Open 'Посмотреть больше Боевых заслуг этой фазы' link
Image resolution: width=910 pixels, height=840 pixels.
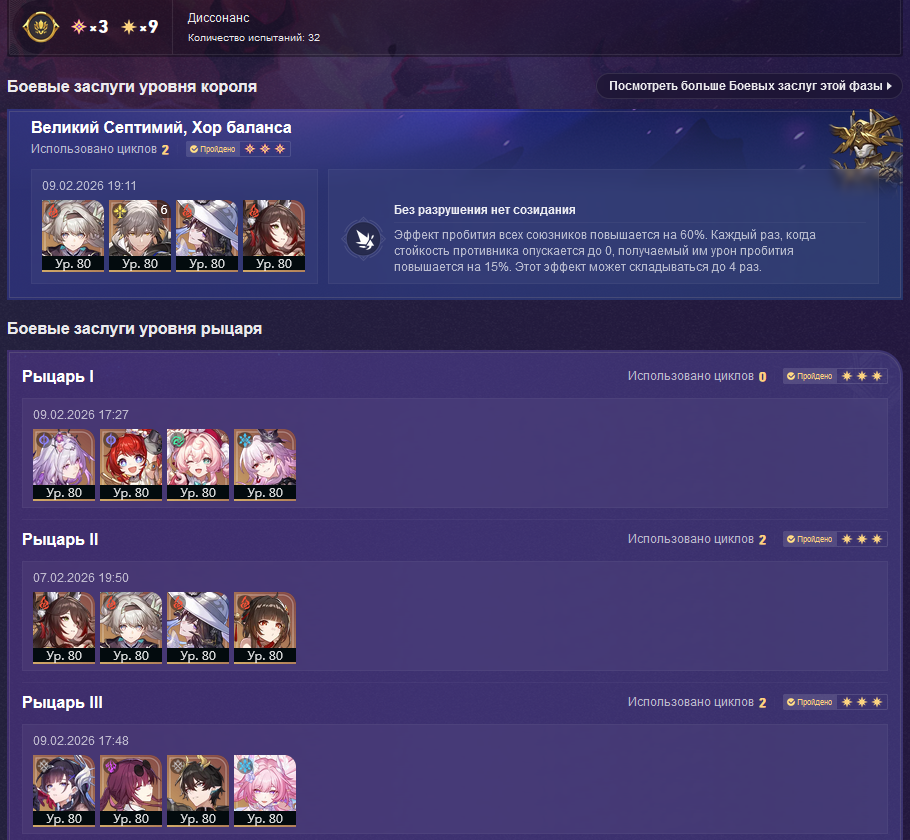[749, 86]
